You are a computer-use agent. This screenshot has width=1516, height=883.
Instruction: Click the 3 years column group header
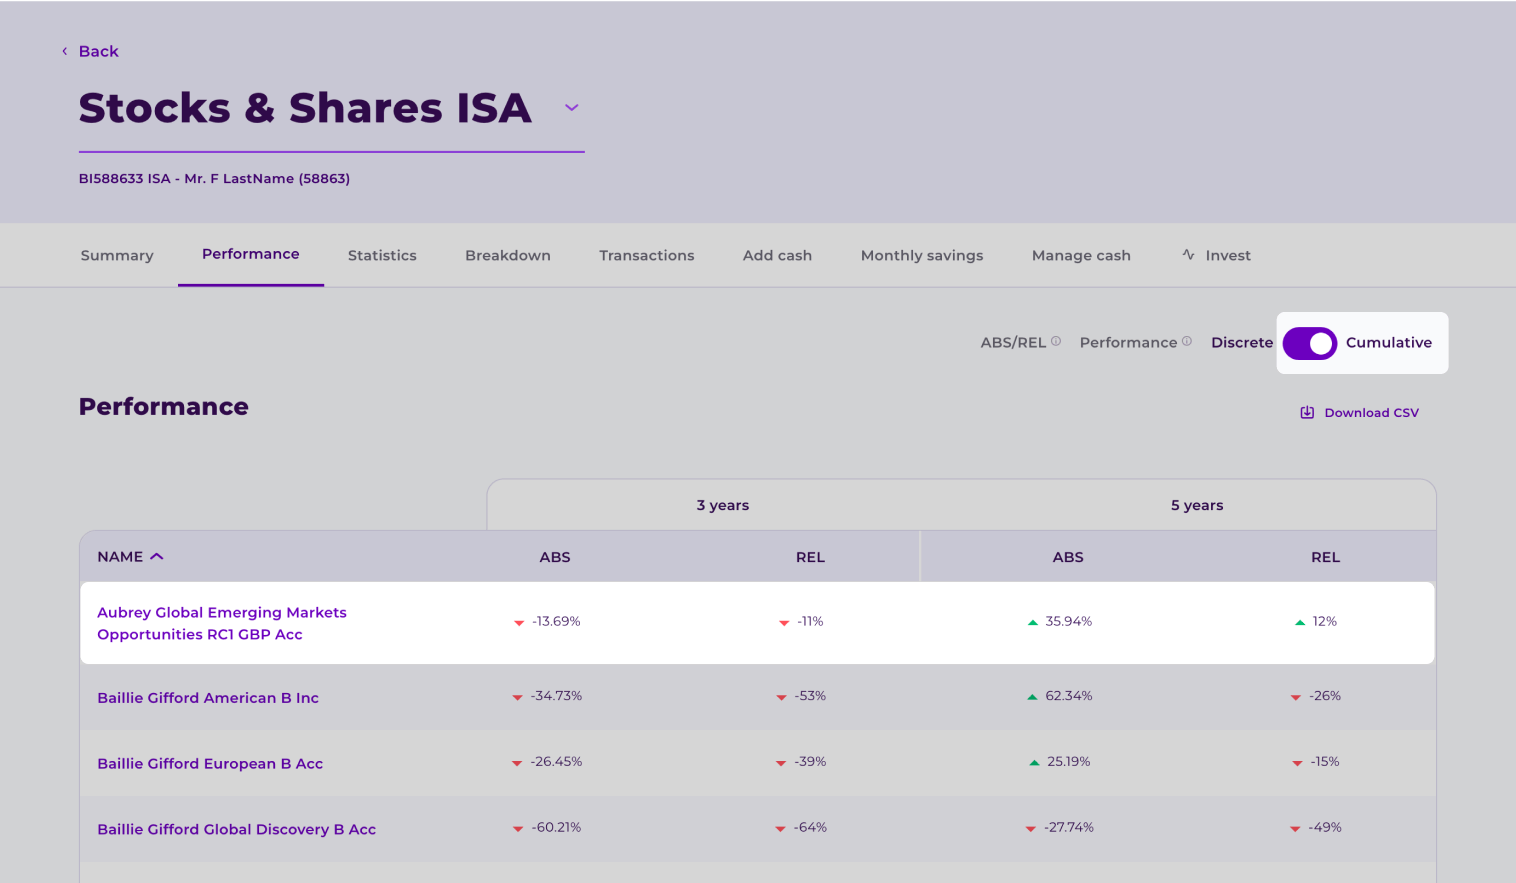(x=723, y=506)
